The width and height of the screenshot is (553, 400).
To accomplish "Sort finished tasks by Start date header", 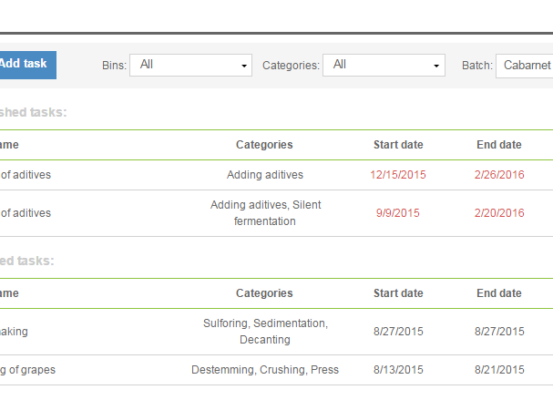I will click(398, 293).
